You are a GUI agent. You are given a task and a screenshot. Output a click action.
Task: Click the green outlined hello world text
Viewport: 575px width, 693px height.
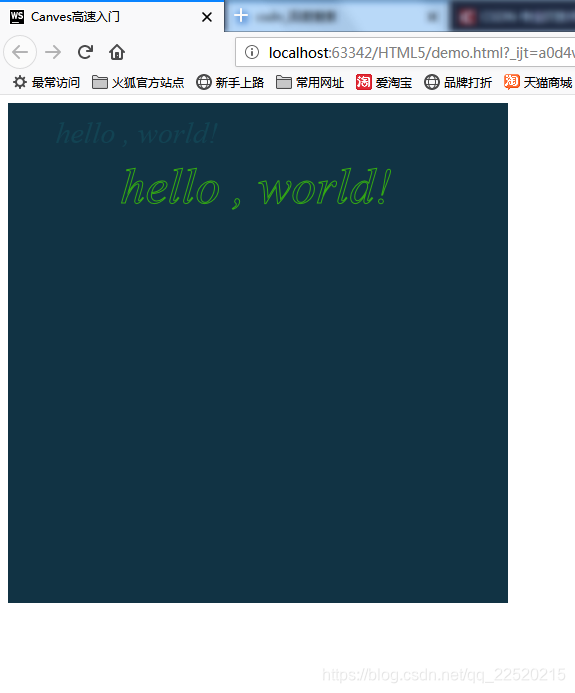(x=256, y=187)
